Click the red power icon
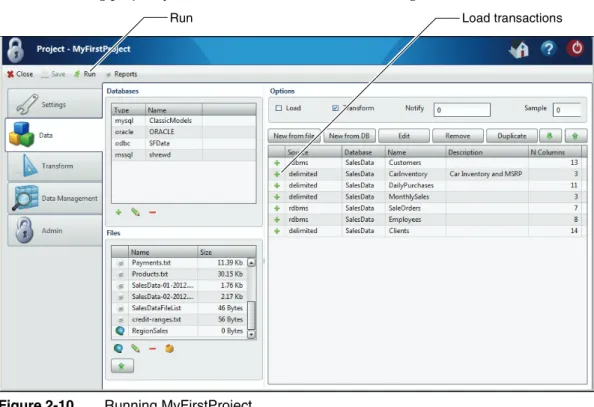Image resolution: width=594 pixels, height=407 pixels. 576,49
